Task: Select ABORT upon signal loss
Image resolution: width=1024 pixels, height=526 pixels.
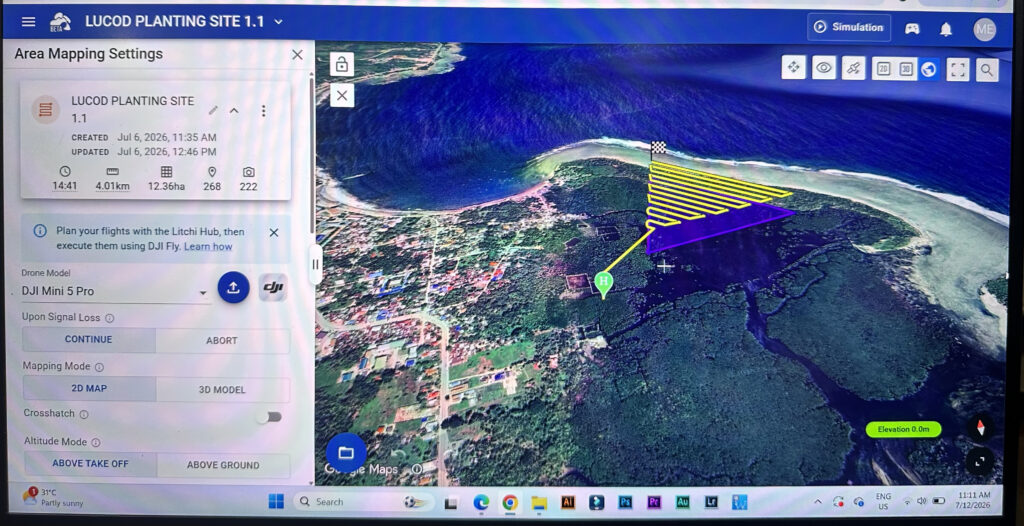Action: tap(222, 340)
